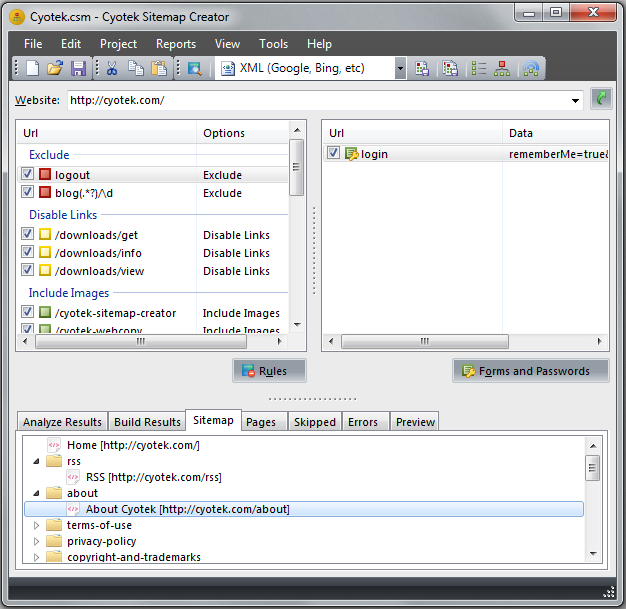Click the Forms and Passwords button
The width and height of the screenshot is (626, 609).
pyautogui.click(x=531, y=371)
